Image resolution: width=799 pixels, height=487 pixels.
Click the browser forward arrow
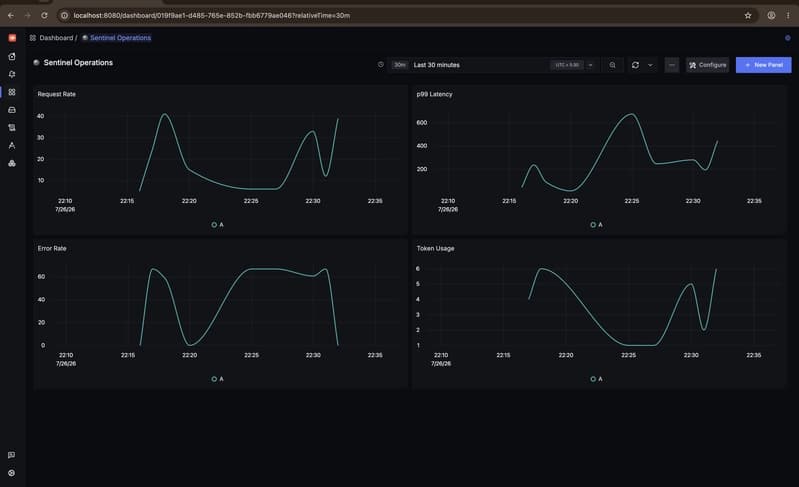[x=28, y=15]
